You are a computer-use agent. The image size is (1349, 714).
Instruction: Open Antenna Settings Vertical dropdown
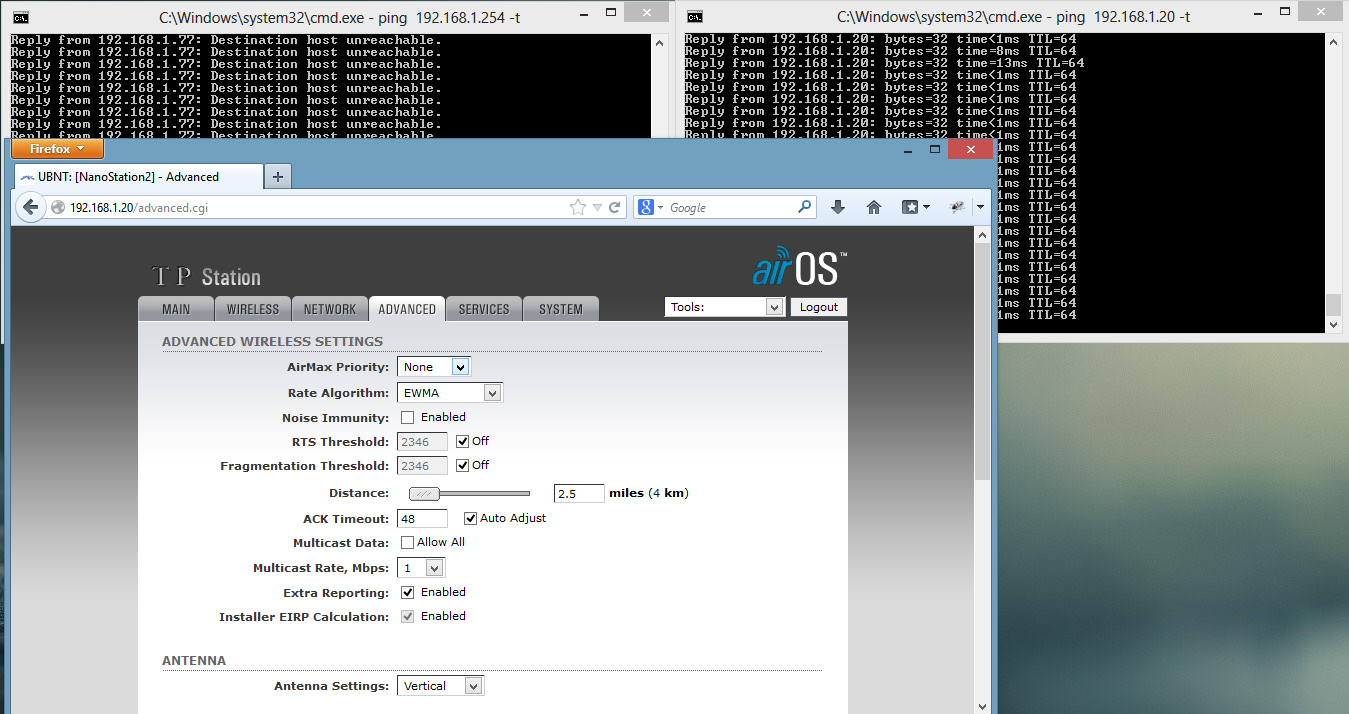coord(441,686)
